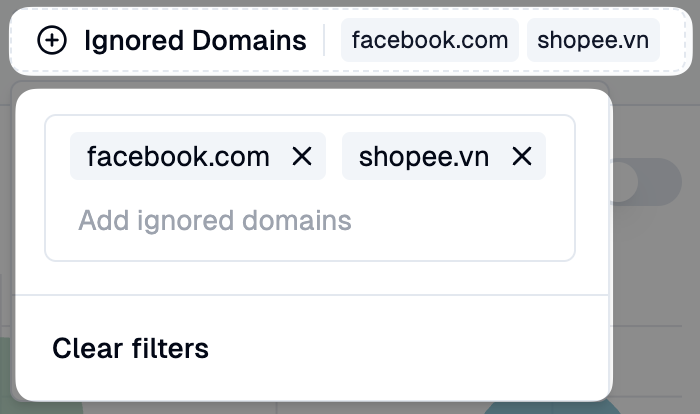
Task: Click the plus circle icon beside Ignored Domains
Action: (x=52, y=41)
